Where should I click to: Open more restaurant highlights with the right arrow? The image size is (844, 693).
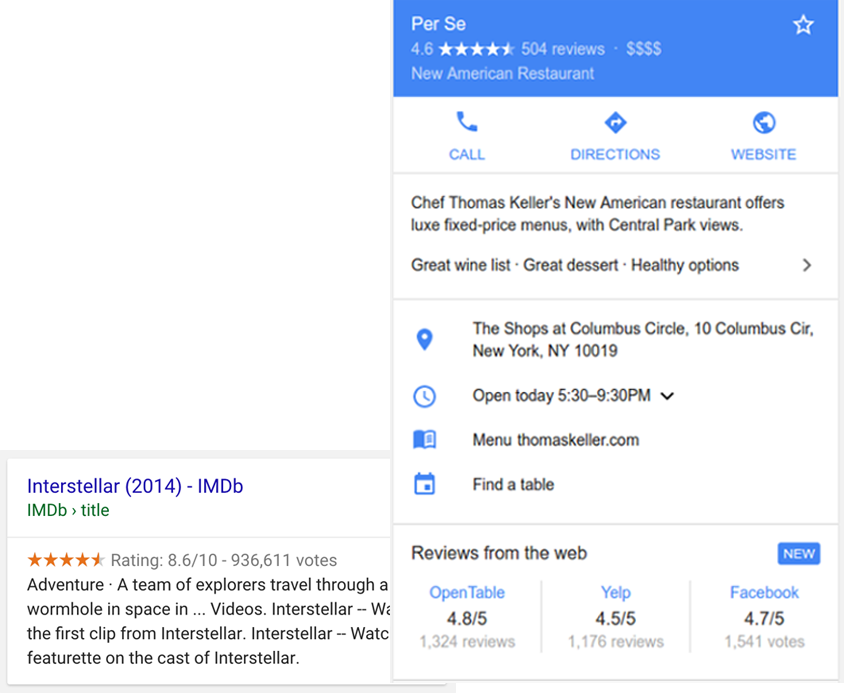point(808,265)
